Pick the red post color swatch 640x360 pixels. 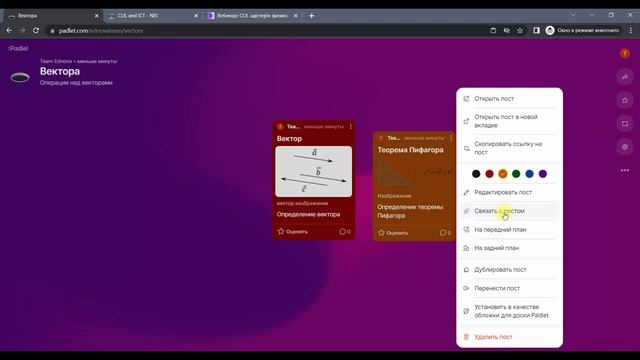point(489,174)
